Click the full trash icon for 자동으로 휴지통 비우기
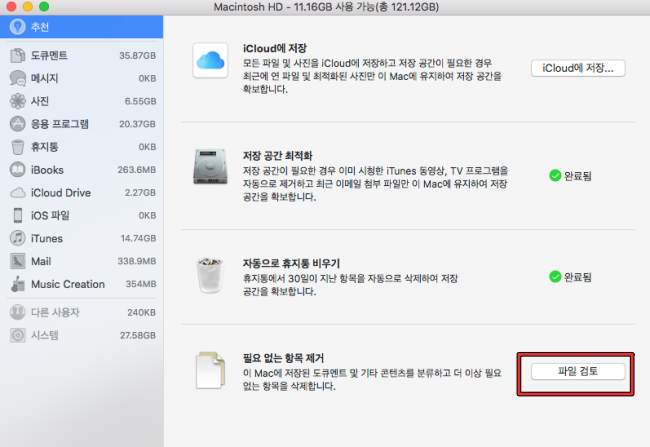Screen dimensions: 650x447 [210, 275]
